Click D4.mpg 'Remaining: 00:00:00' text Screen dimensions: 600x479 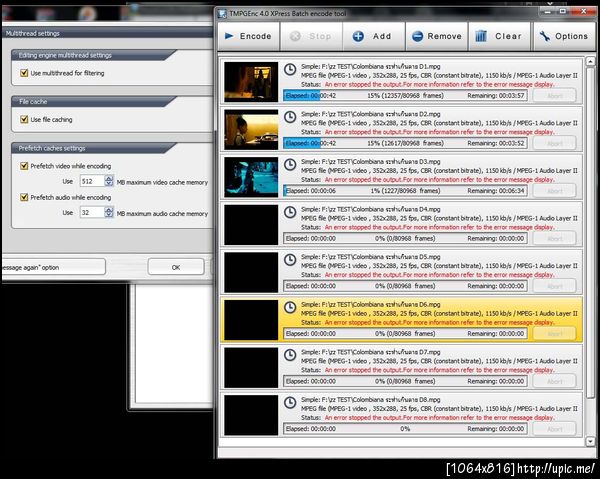[496, 238]
